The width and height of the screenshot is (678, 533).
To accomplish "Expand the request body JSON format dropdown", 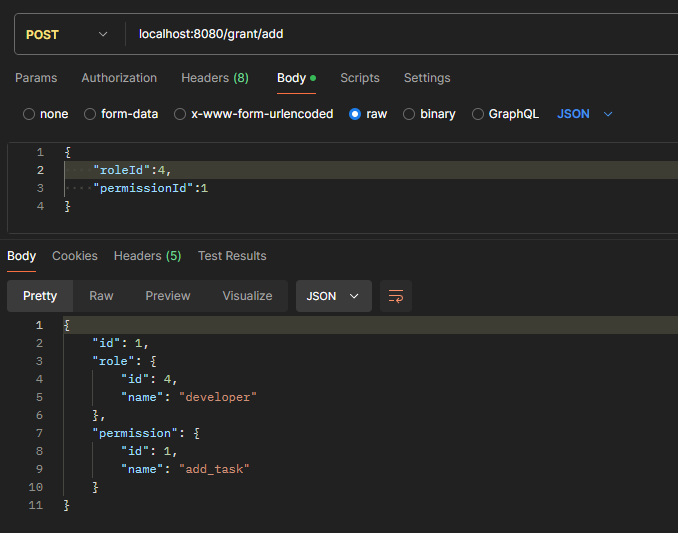I will coord(585,114).
